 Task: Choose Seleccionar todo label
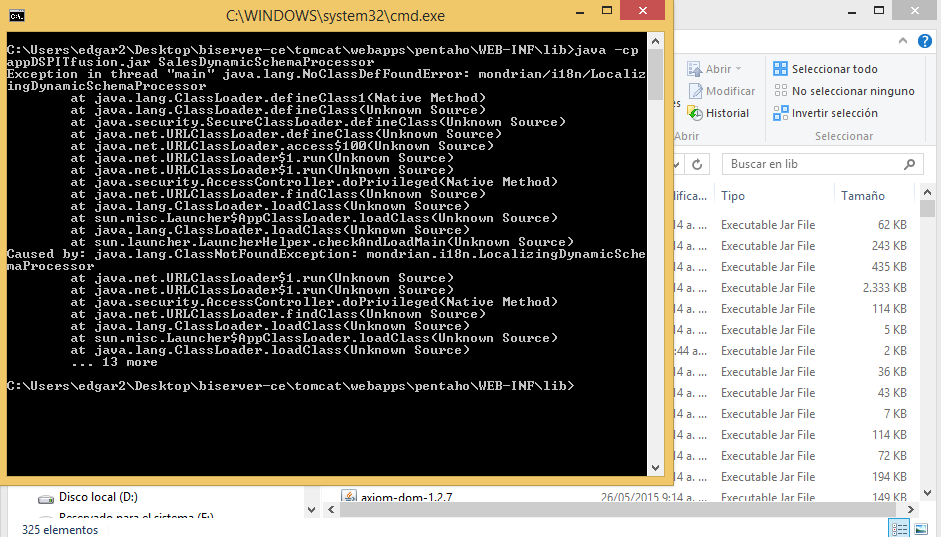click(835, 69)
